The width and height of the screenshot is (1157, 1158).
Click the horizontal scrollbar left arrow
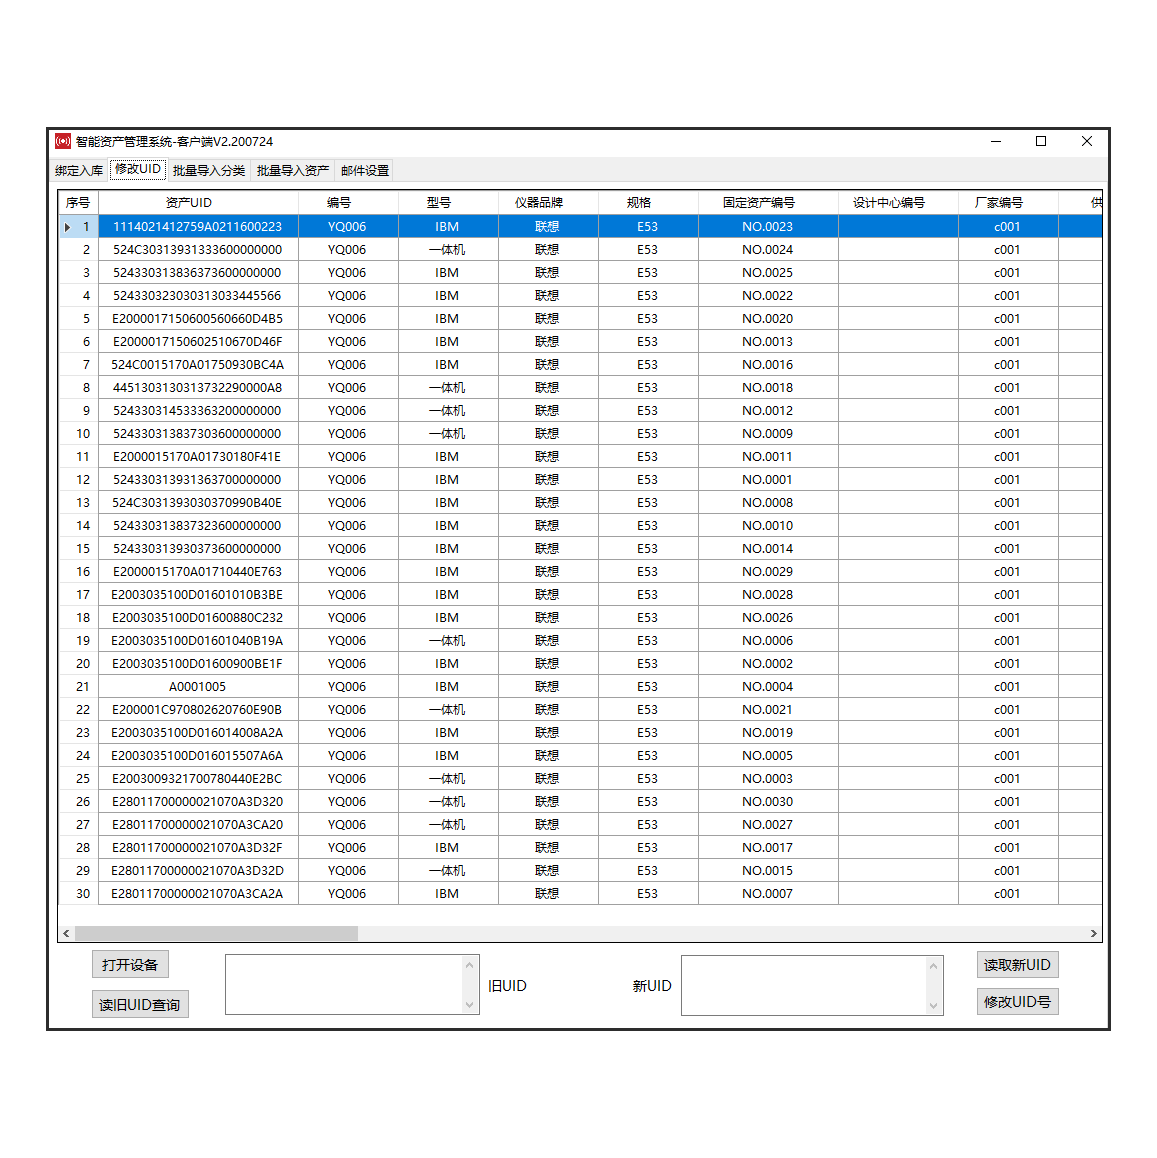(x=66, y=933)
